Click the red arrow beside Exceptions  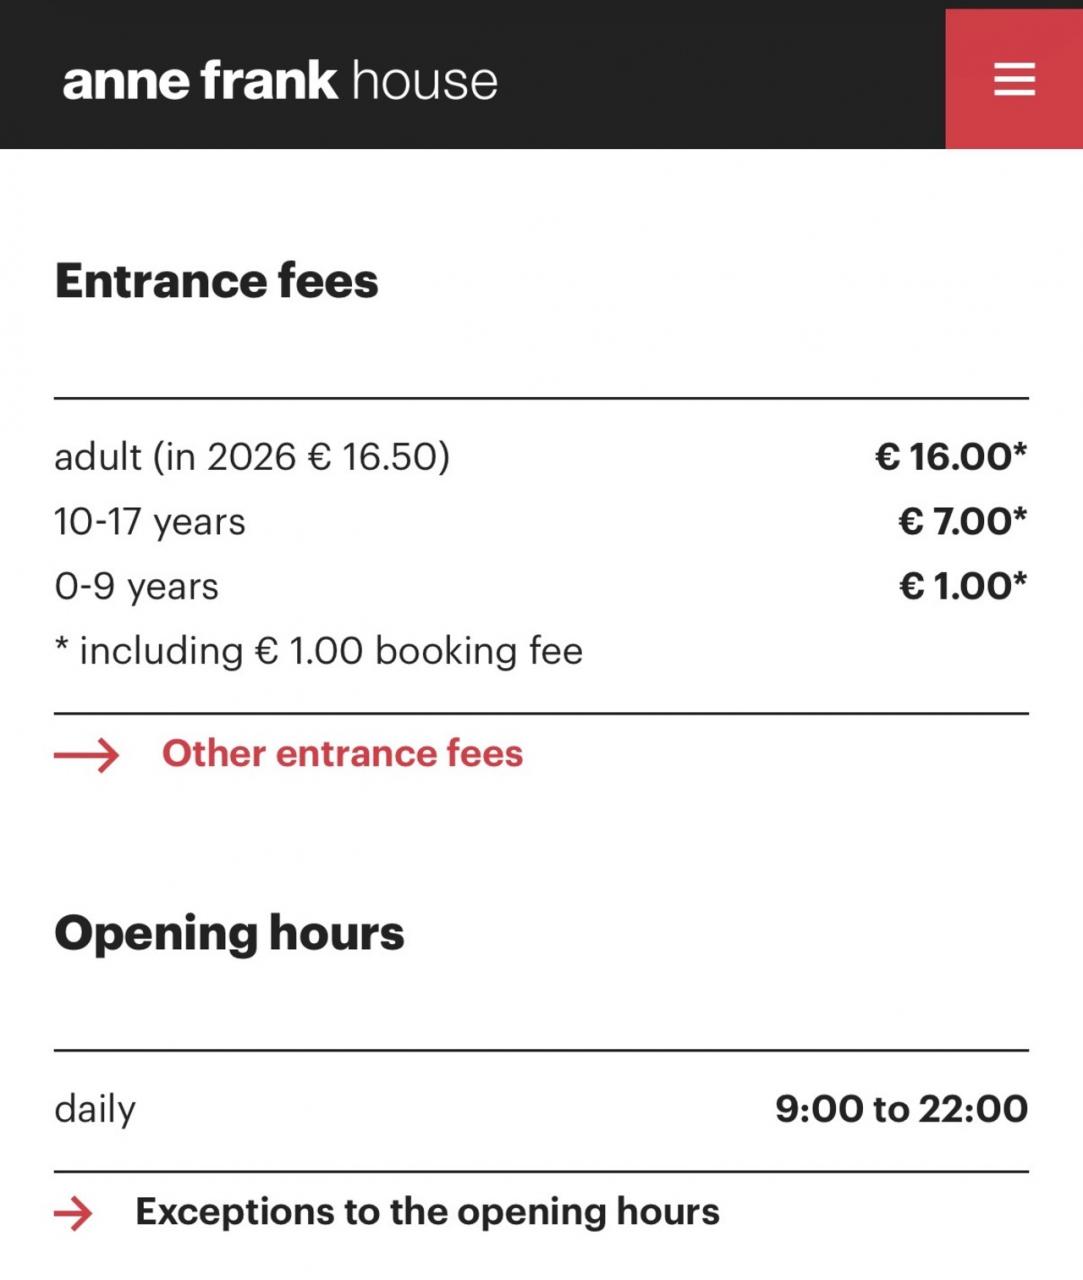73,1213
